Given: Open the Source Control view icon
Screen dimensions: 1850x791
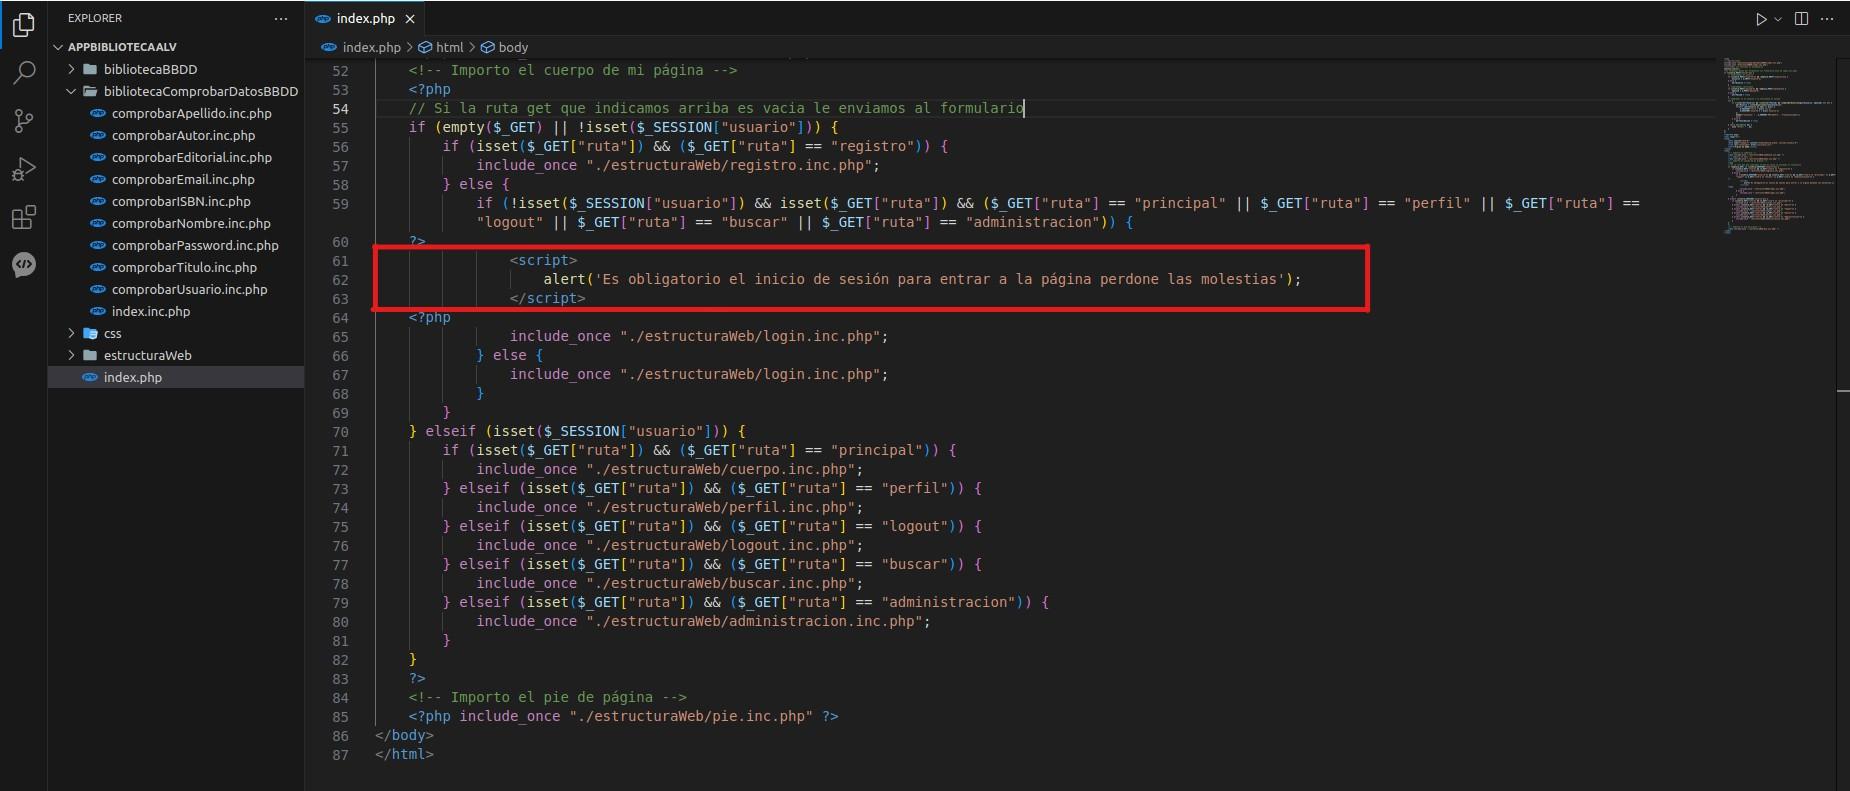Looking at the screenshot, I should pyautogui.click(x=23, y=121).
